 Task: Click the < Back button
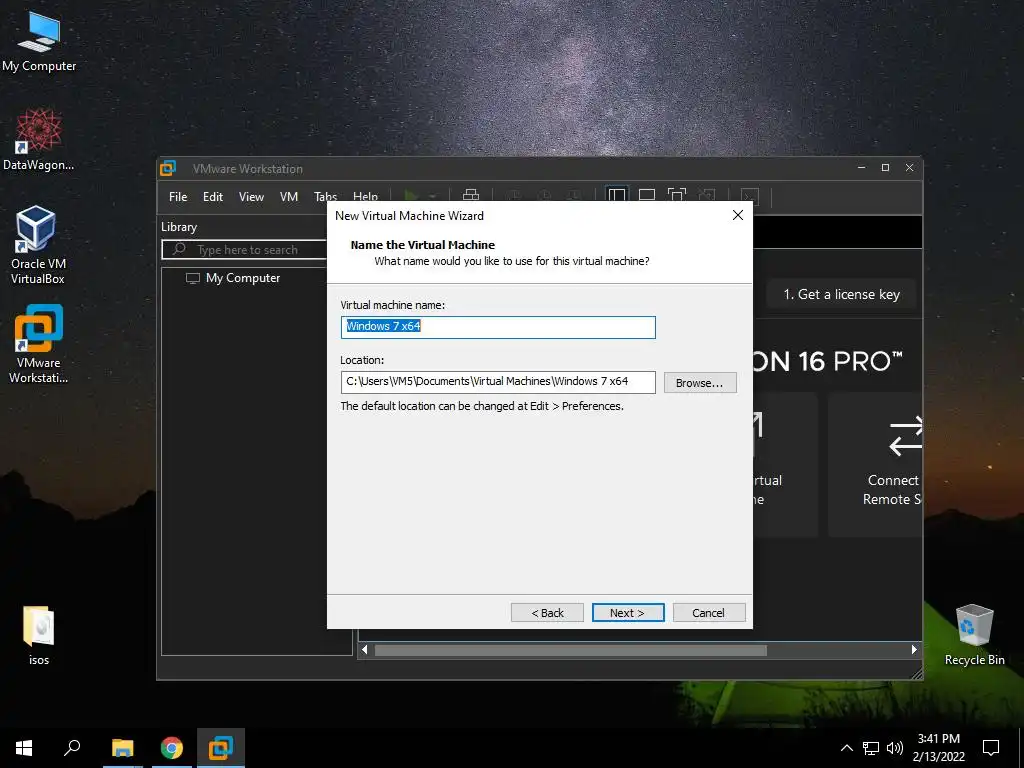coord(547,613)
